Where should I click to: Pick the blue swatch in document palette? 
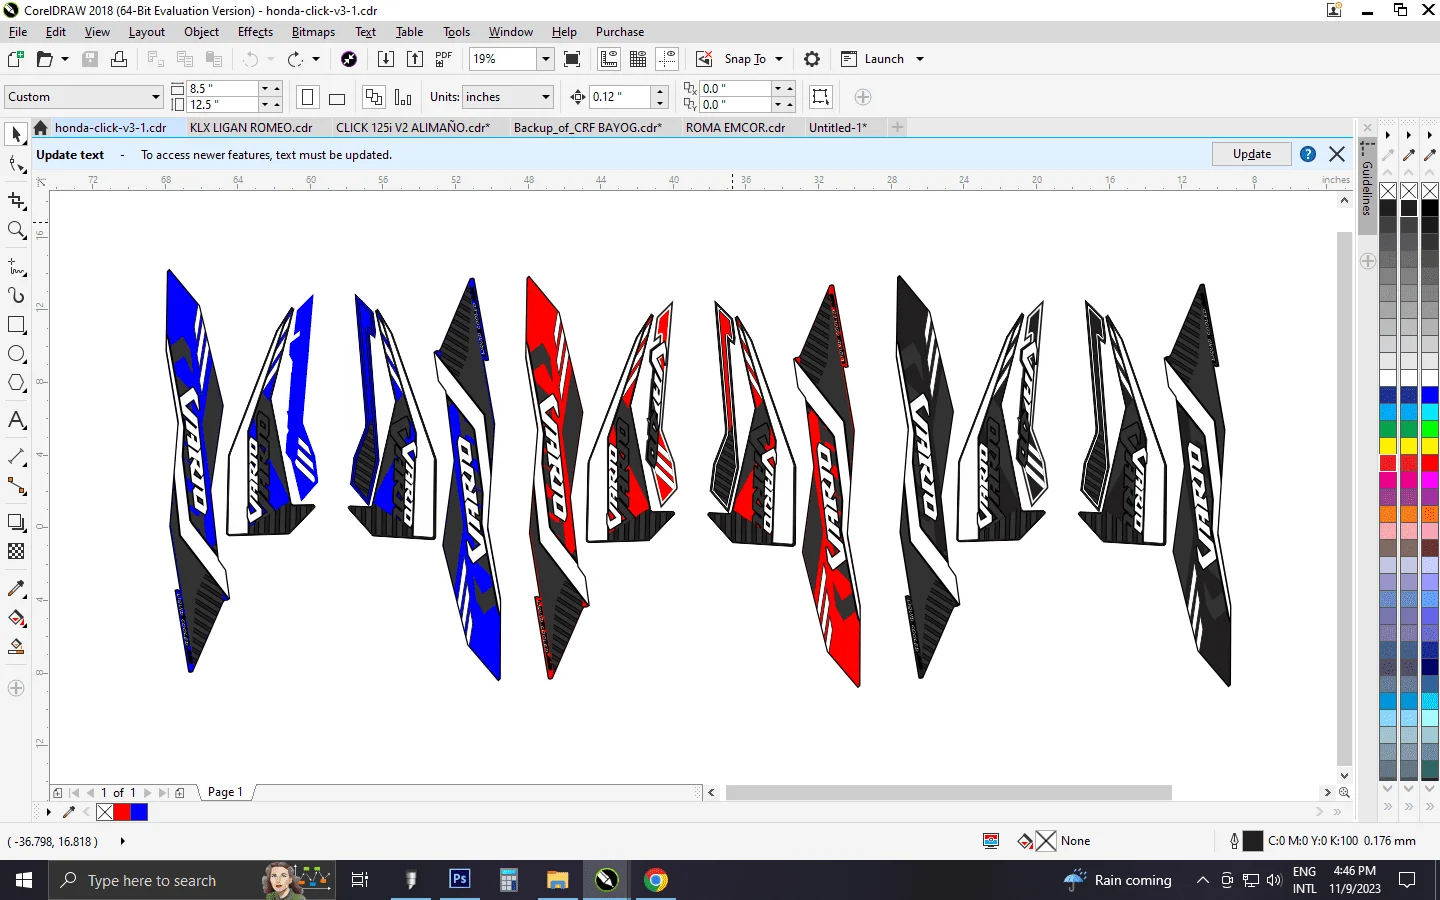coord(139,812)
